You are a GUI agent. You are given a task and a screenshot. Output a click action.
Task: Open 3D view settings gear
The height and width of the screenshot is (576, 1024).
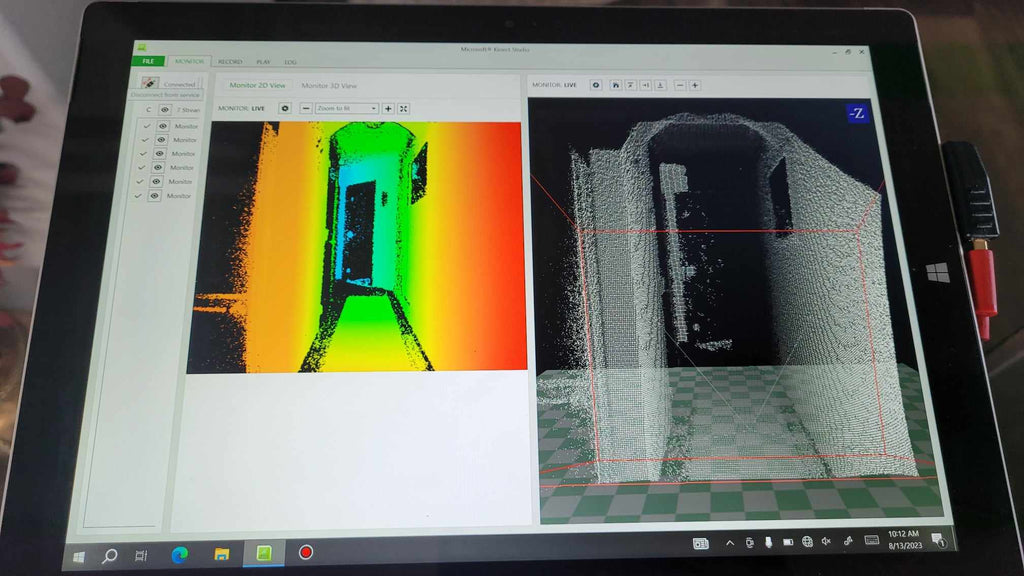coord(596,85)
